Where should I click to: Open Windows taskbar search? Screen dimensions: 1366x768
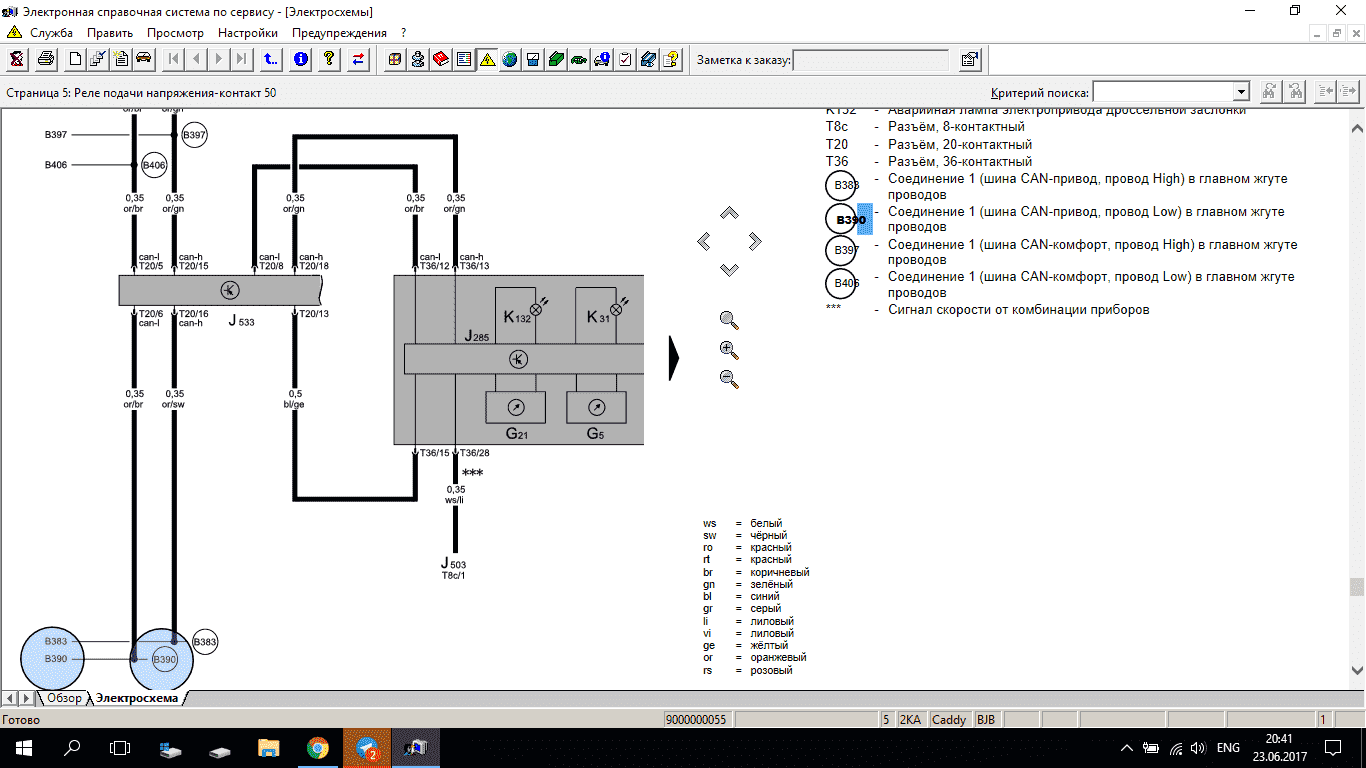point(72,747)
